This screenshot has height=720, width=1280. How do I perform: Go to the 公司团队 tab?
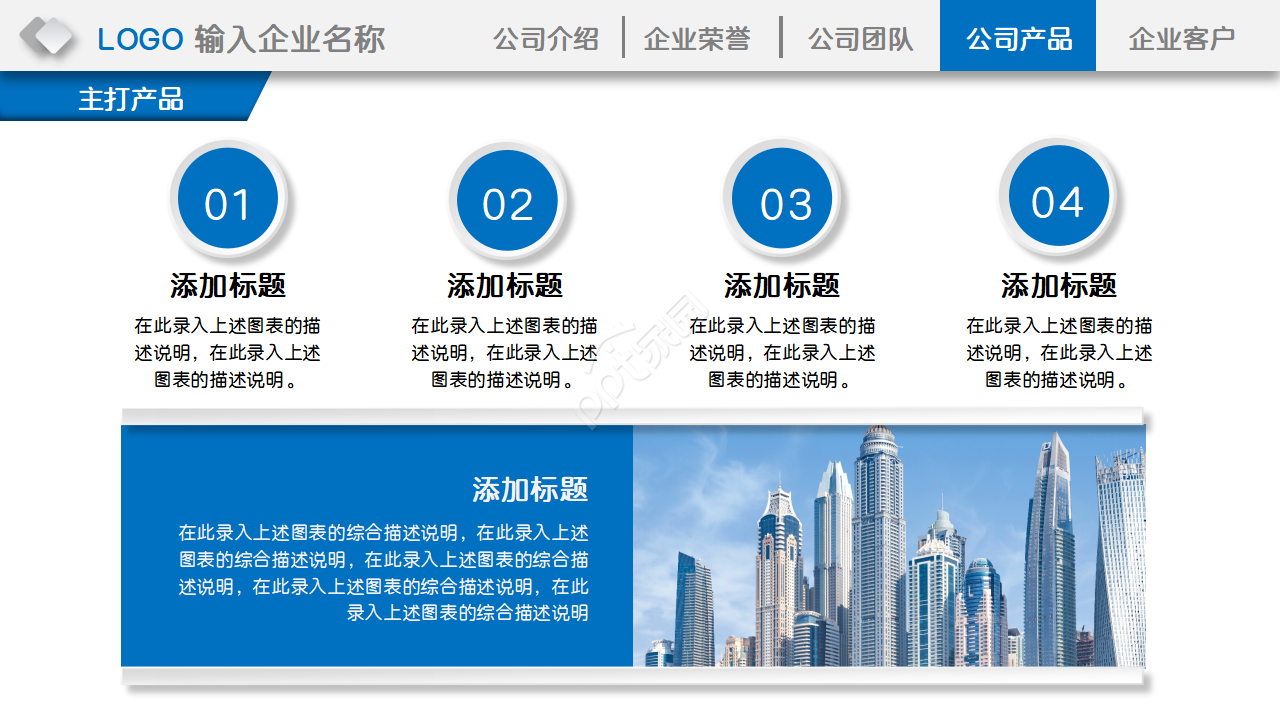(x=861, y=39)
